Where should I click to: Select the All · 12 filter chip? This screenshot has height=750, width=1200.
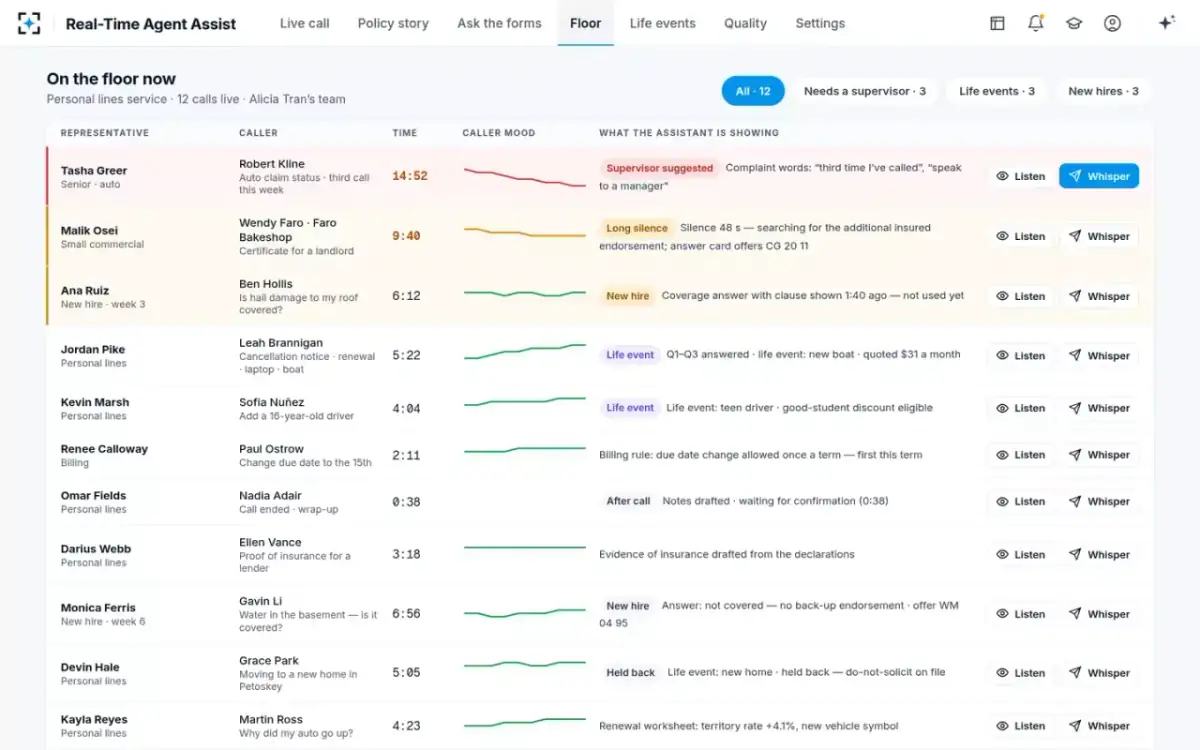753,91
